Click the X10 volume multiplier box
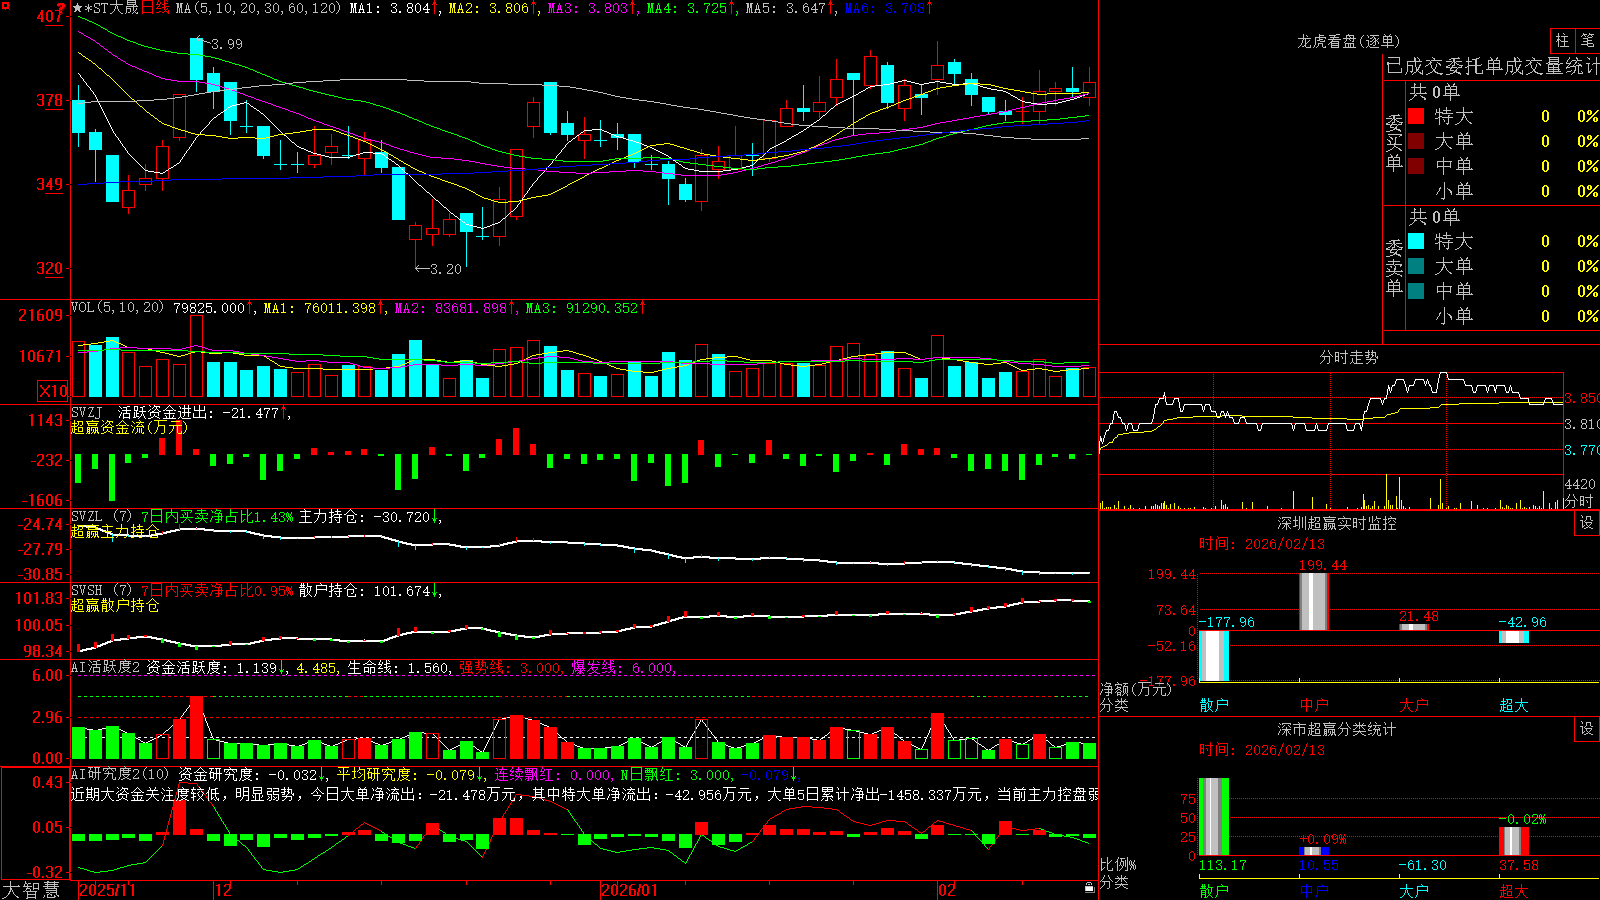 [53, 391]
